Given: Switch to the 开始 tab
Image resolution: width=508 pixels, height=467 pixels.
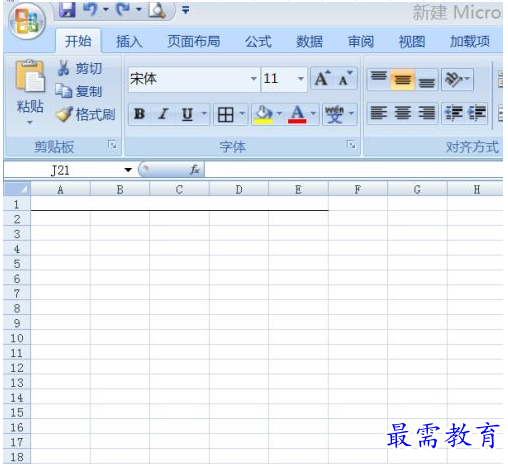Looking at the screenshot, I should 78,41.
